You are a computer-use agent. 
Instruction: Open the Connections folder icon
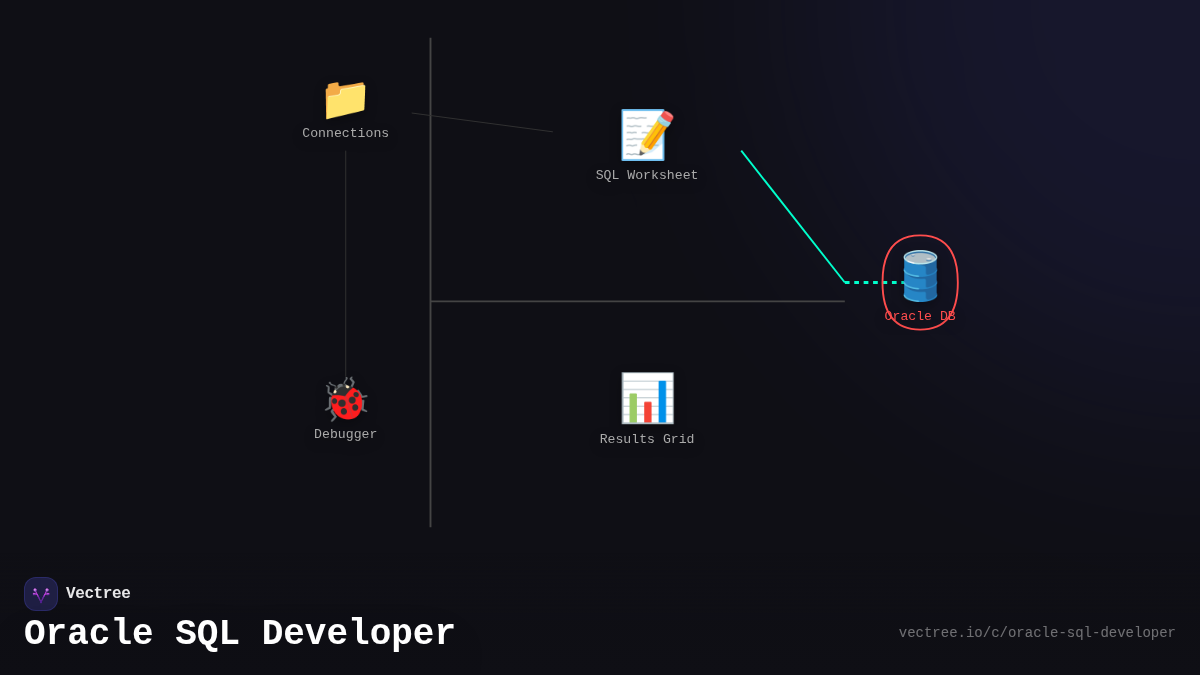tap(345, 99)
